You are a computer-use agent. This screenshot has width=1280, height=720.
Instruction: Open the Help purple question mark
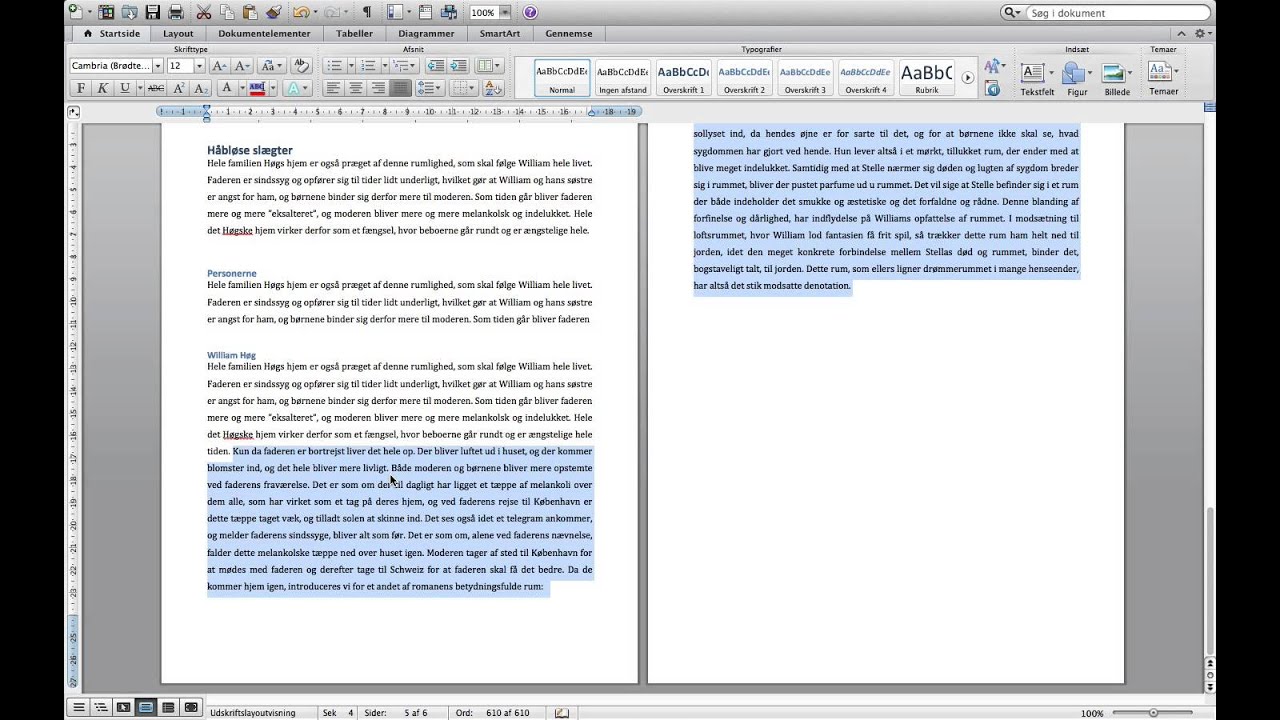pyautogui.click(x=530, y=12)
